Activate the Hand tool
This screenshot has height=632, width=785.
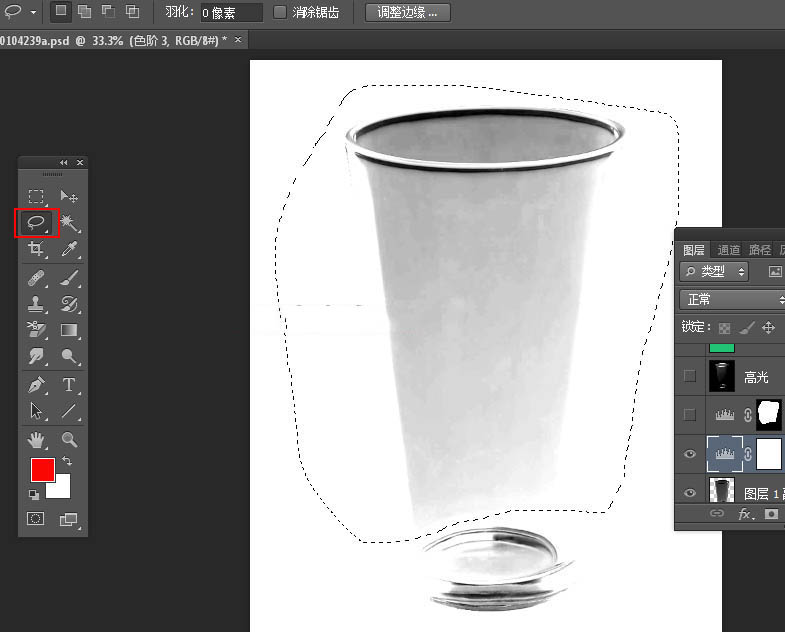point(36,440)
